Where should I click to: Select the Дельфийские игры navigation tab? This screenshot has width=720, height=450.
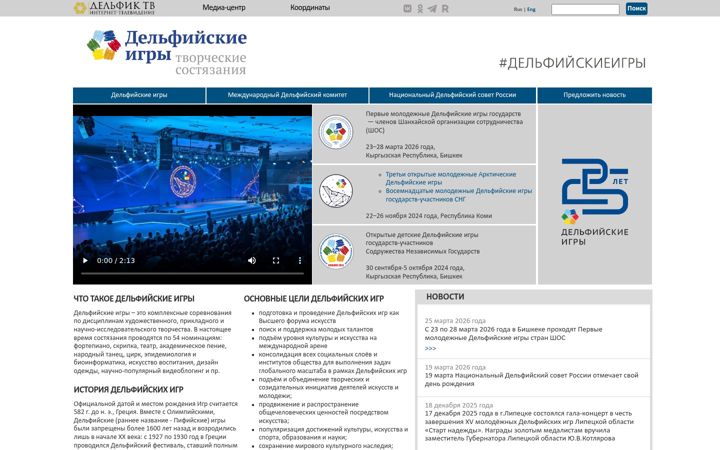(x=139, y=95)
